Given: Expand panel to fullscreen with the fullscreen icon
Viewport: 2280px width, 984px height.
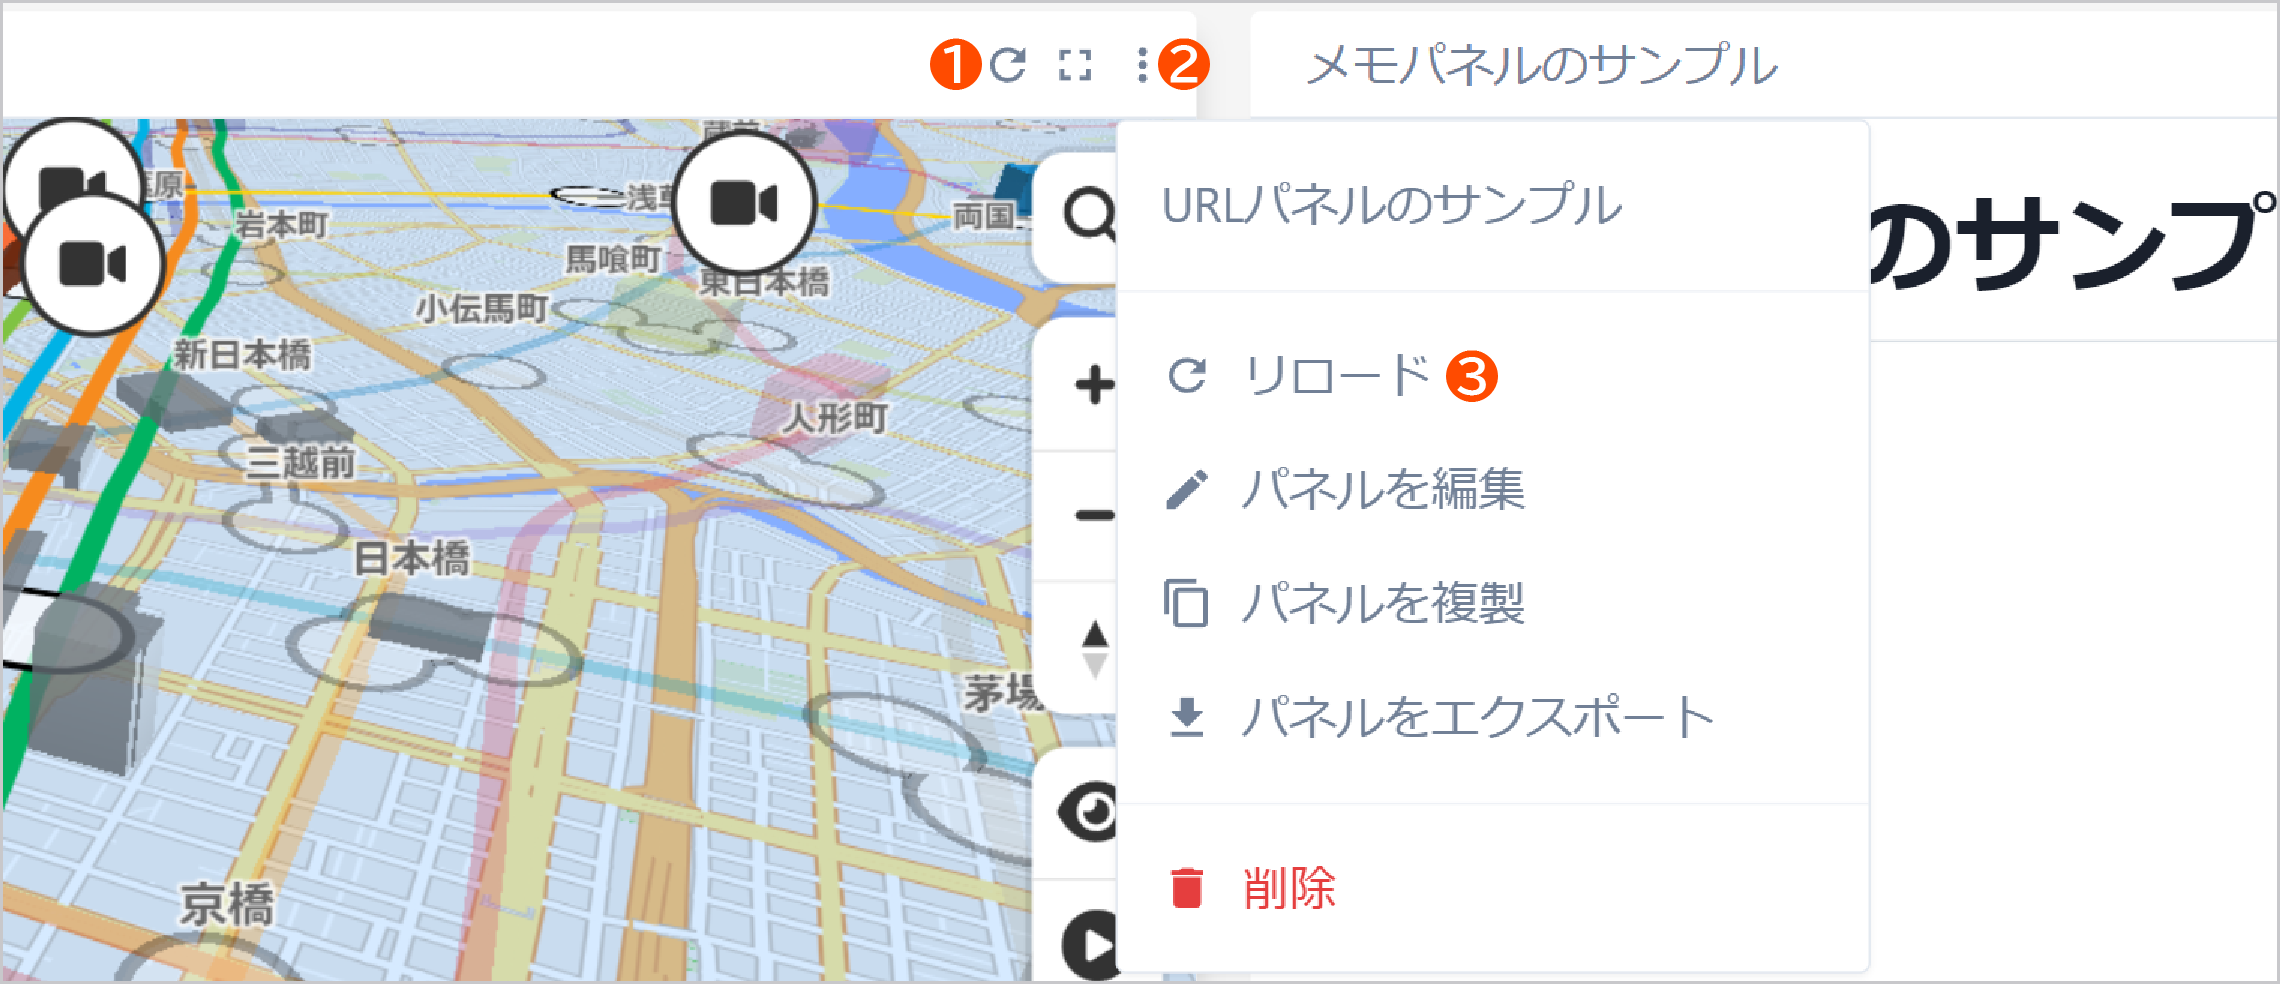Looking at the screenshot, I should point(1075,65).
